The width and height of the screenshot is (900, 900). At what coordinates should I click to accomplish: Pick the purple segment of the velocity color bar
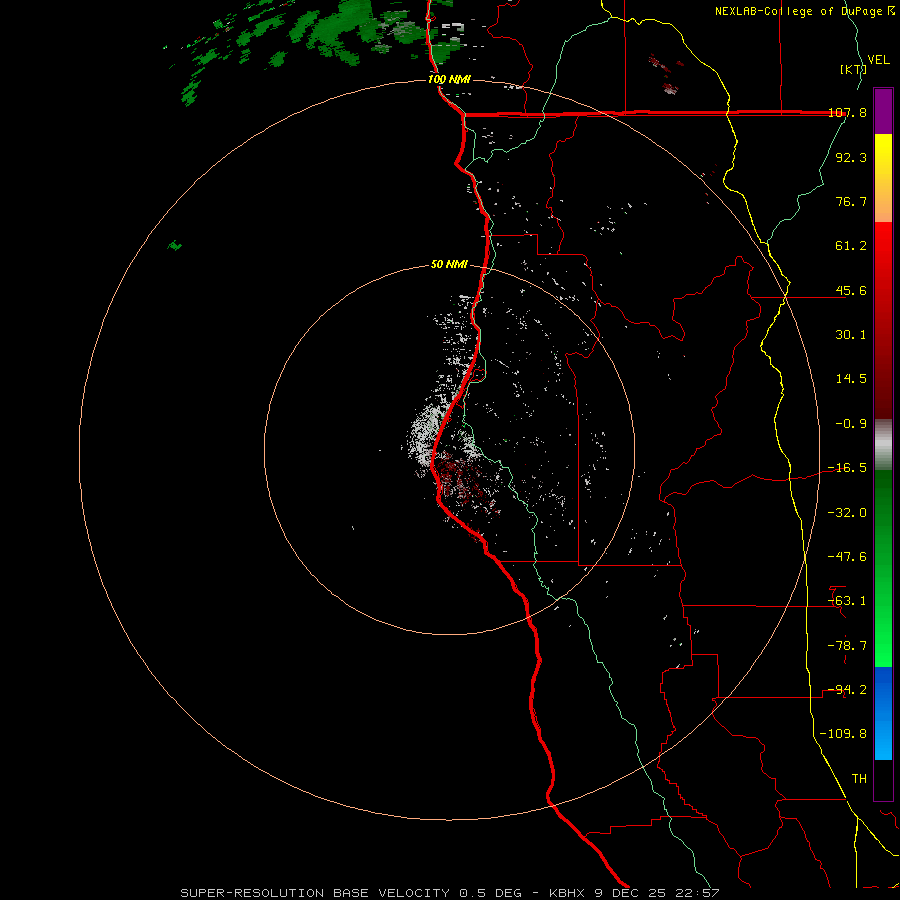(x=883, y=111)
